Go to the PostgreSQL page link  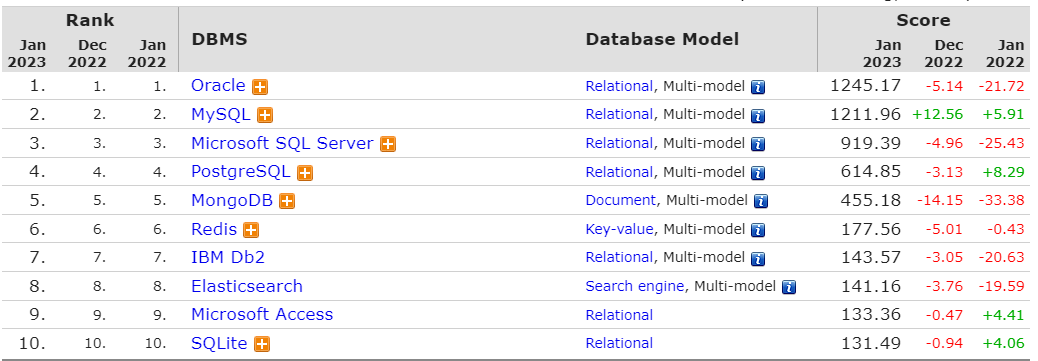coord(241,172)
